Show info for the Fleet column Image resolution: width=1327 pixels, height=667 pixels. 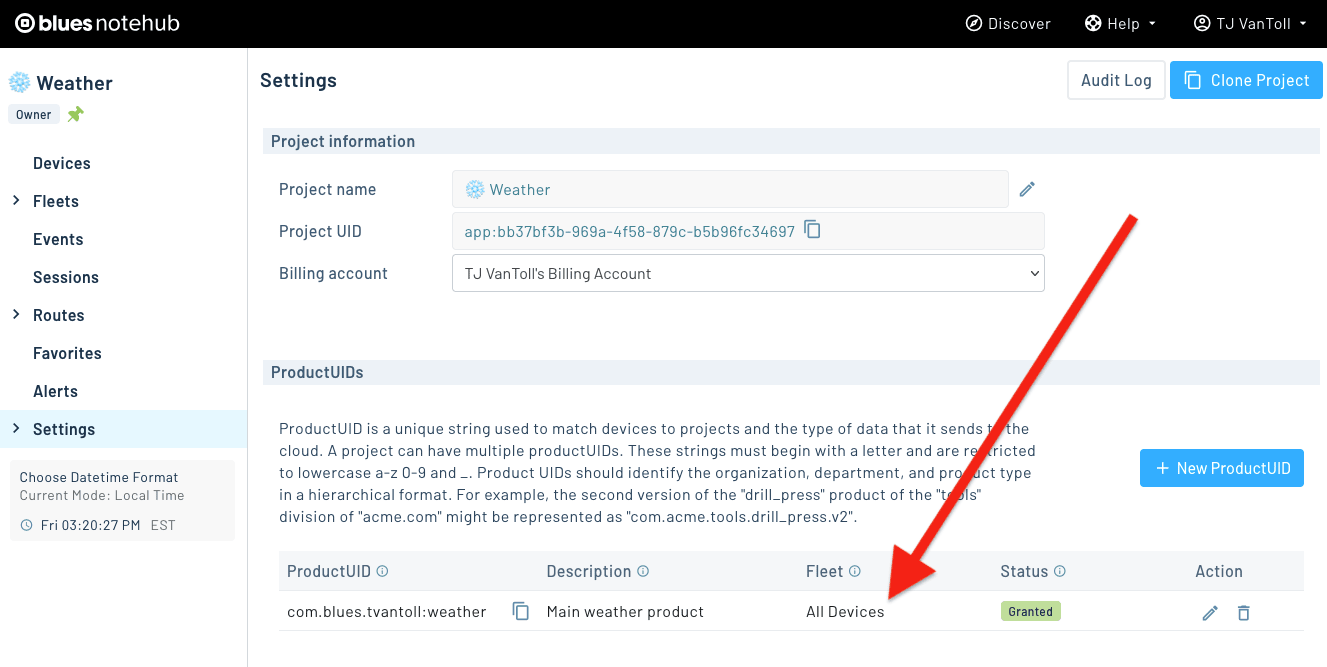855,572
